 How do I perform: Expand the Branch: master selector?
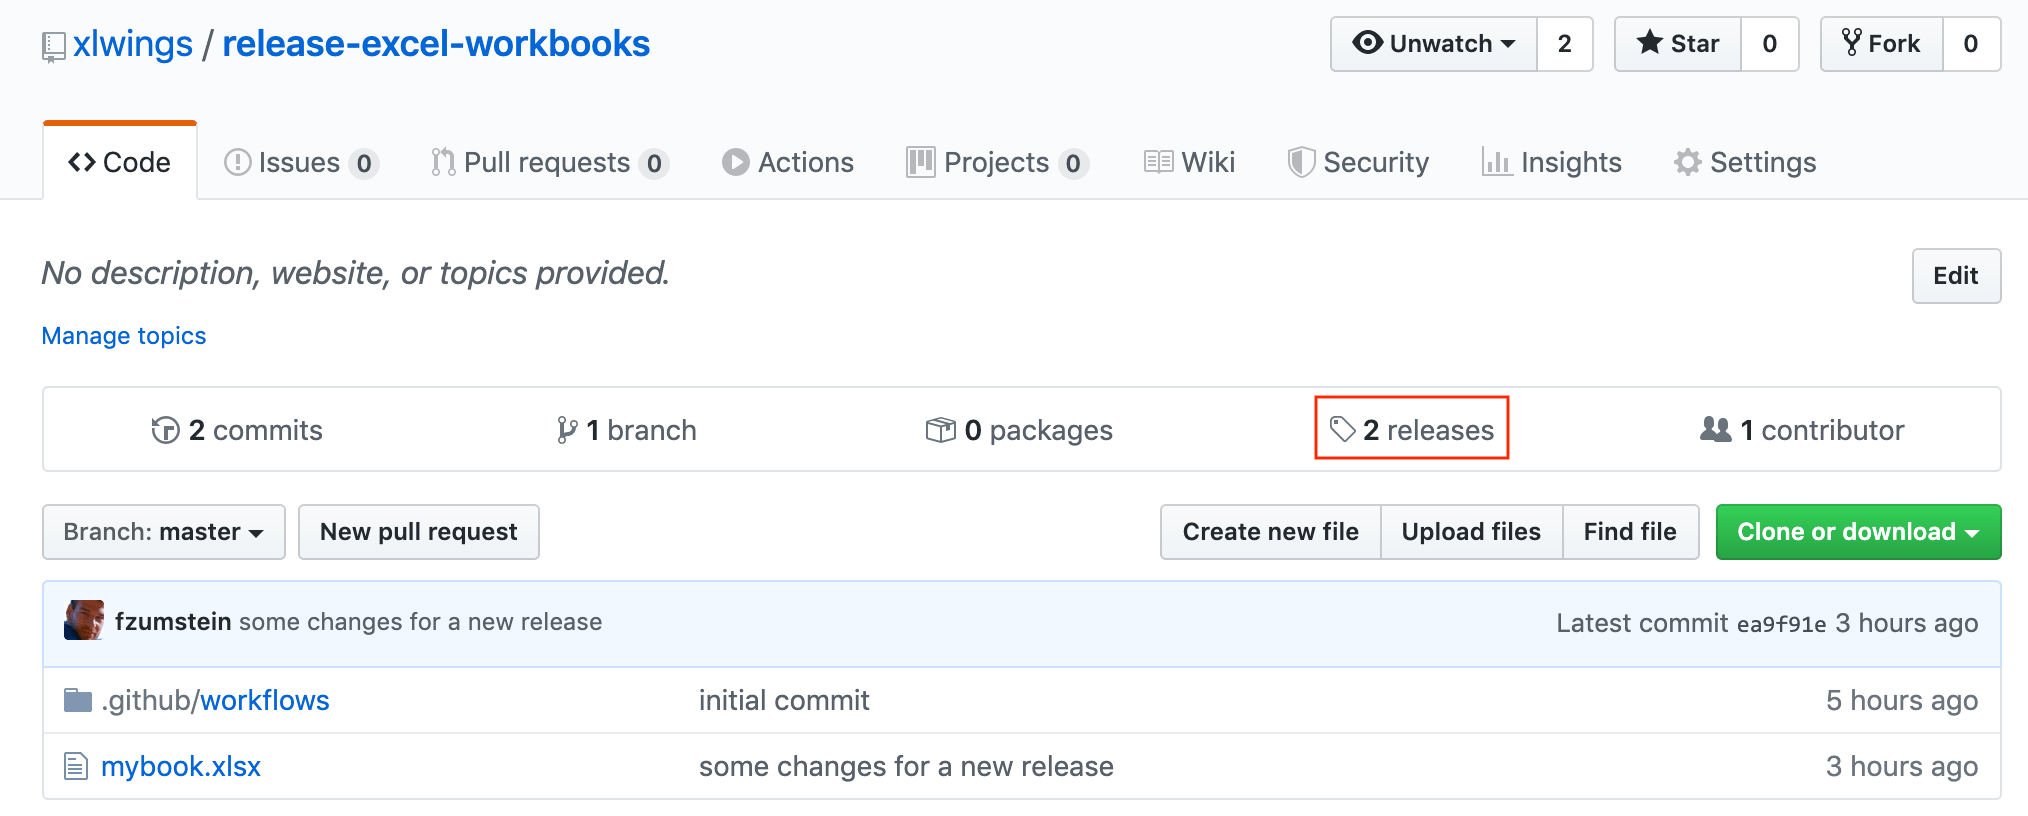(x=164, y=532)
